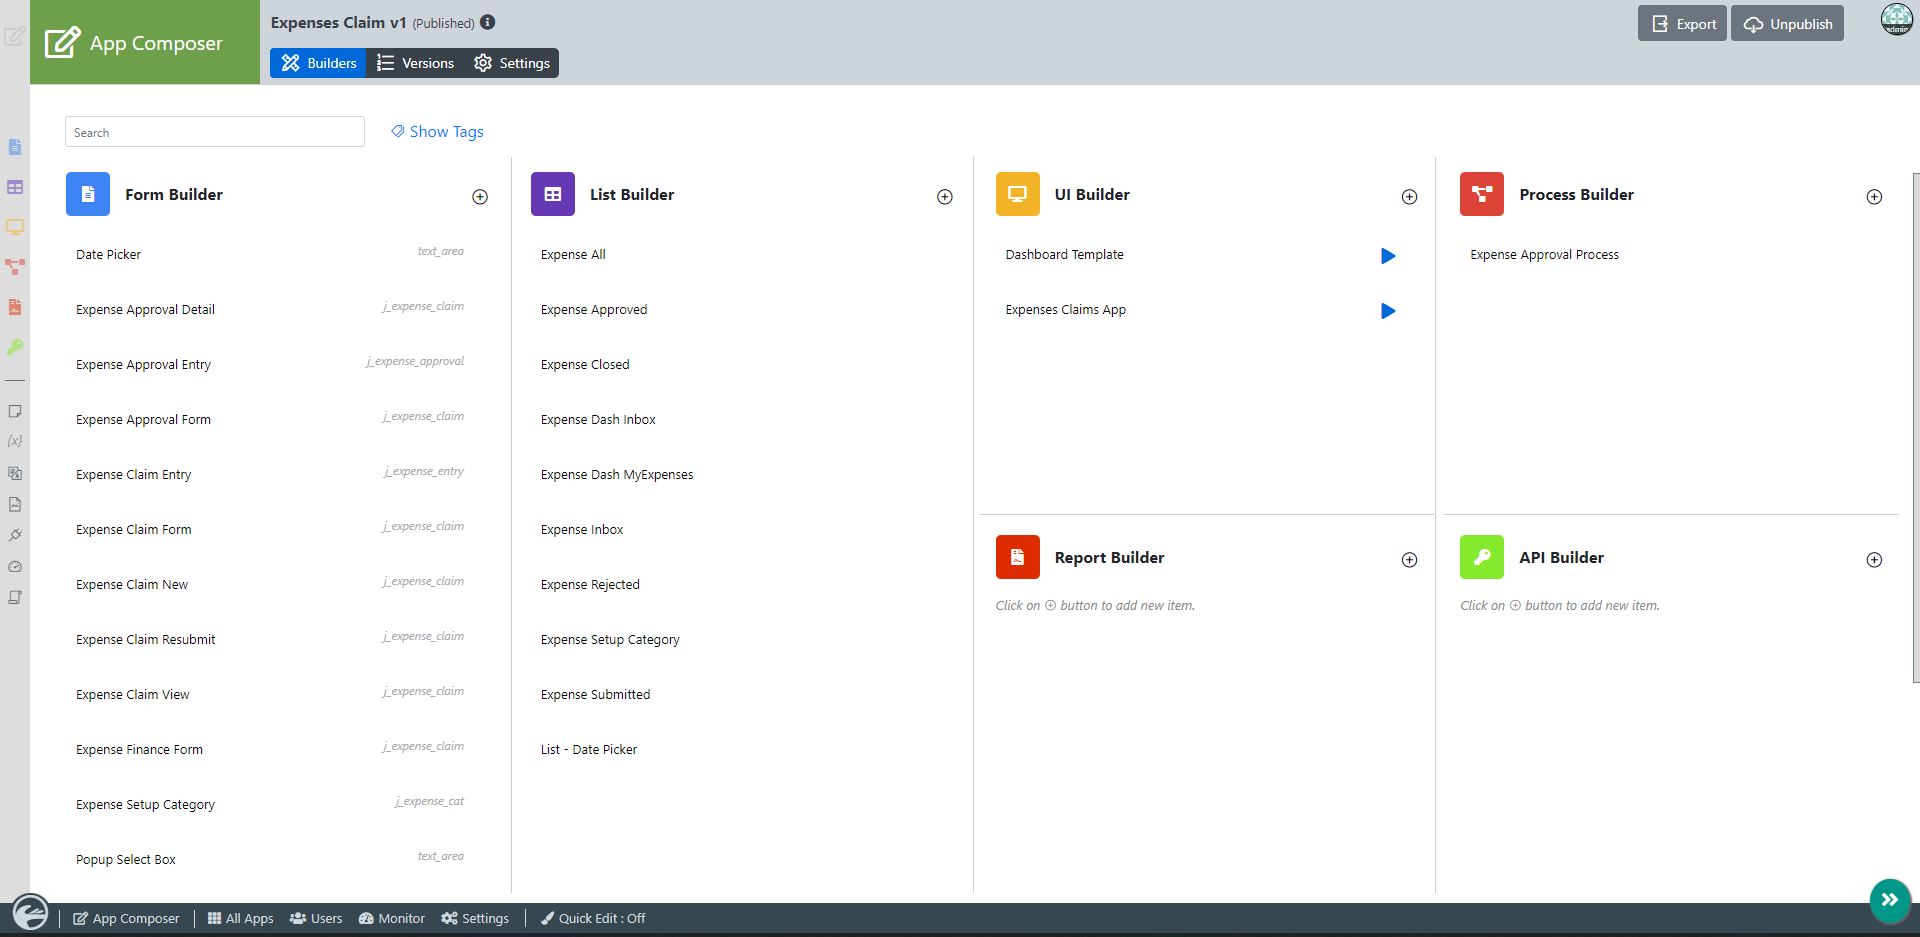
Task: Open Dashboard Template UI name
Action: tap(1064, 254)
